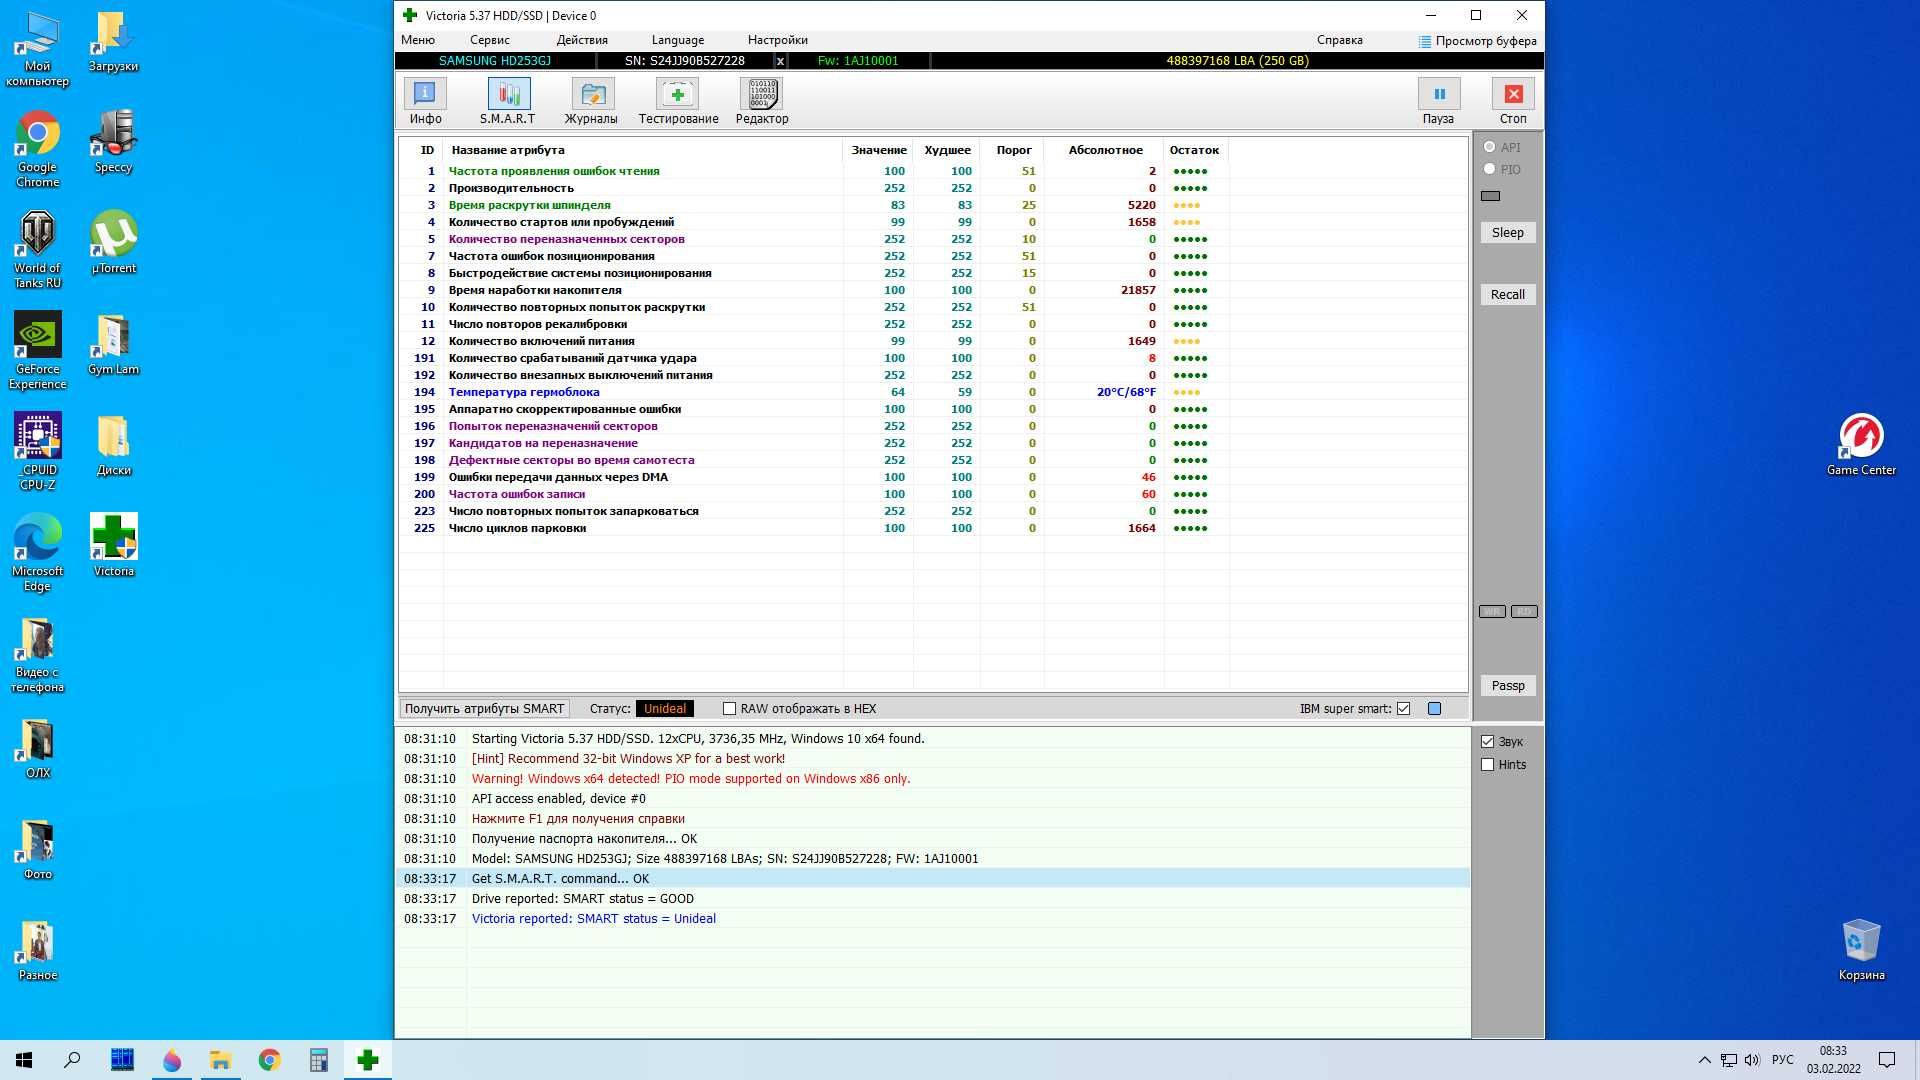Viewport: 1920px width, 1080px height.
Task: Click blue square next to IBM super smart
Action: tap(1435, 709)
